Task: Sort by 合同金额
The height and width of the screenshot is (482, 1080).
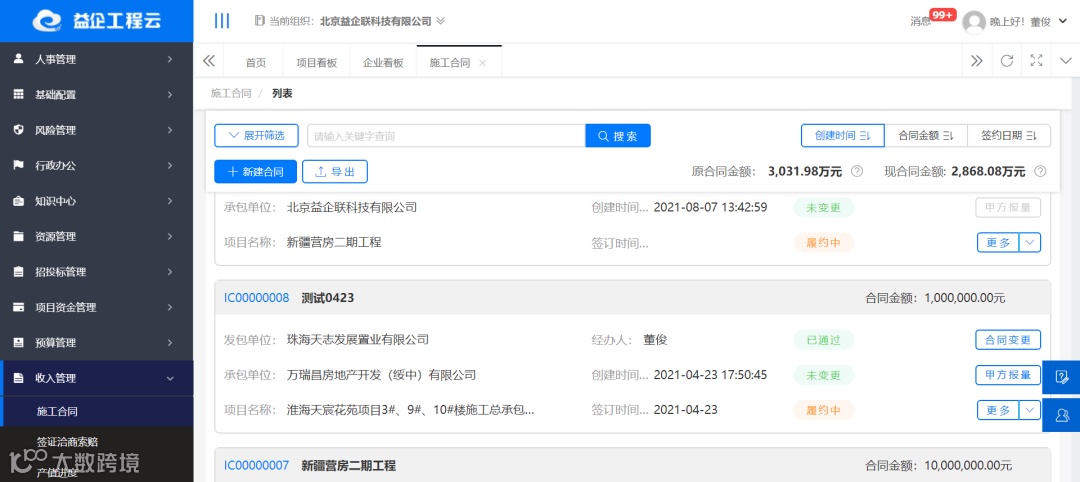Action: [926, 136]
